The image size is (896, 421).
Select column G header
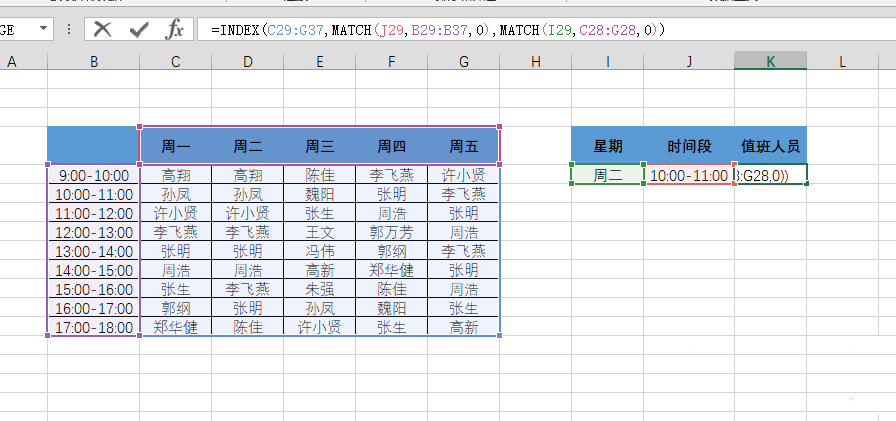[463, 62]
